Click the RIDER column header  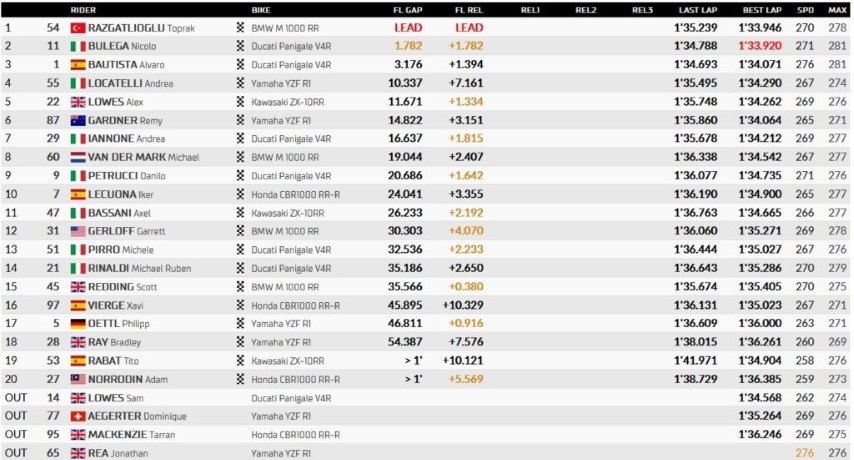(x=83, y=10)
